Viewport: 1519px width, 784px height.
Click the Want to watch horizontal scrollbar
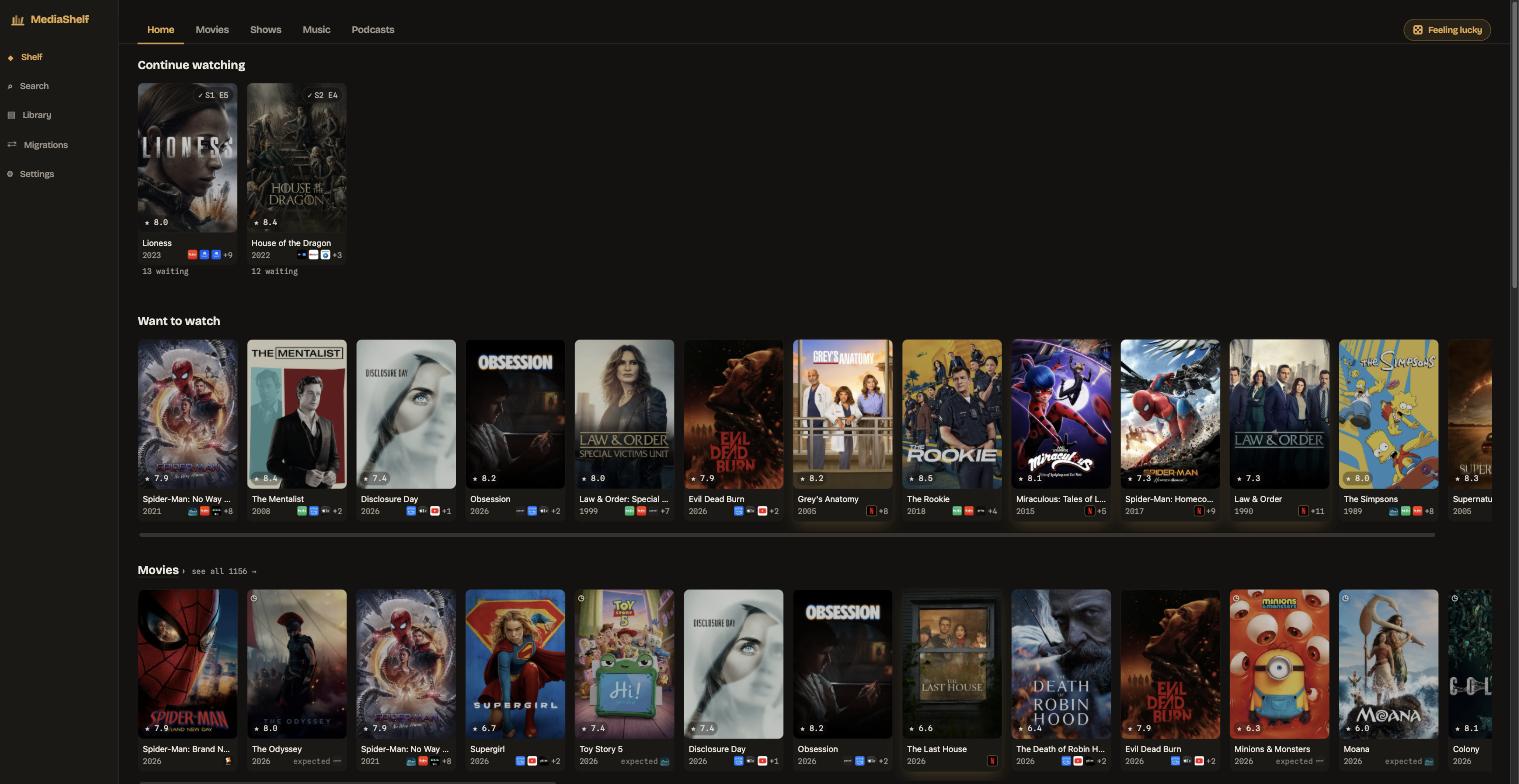point(786,535)
